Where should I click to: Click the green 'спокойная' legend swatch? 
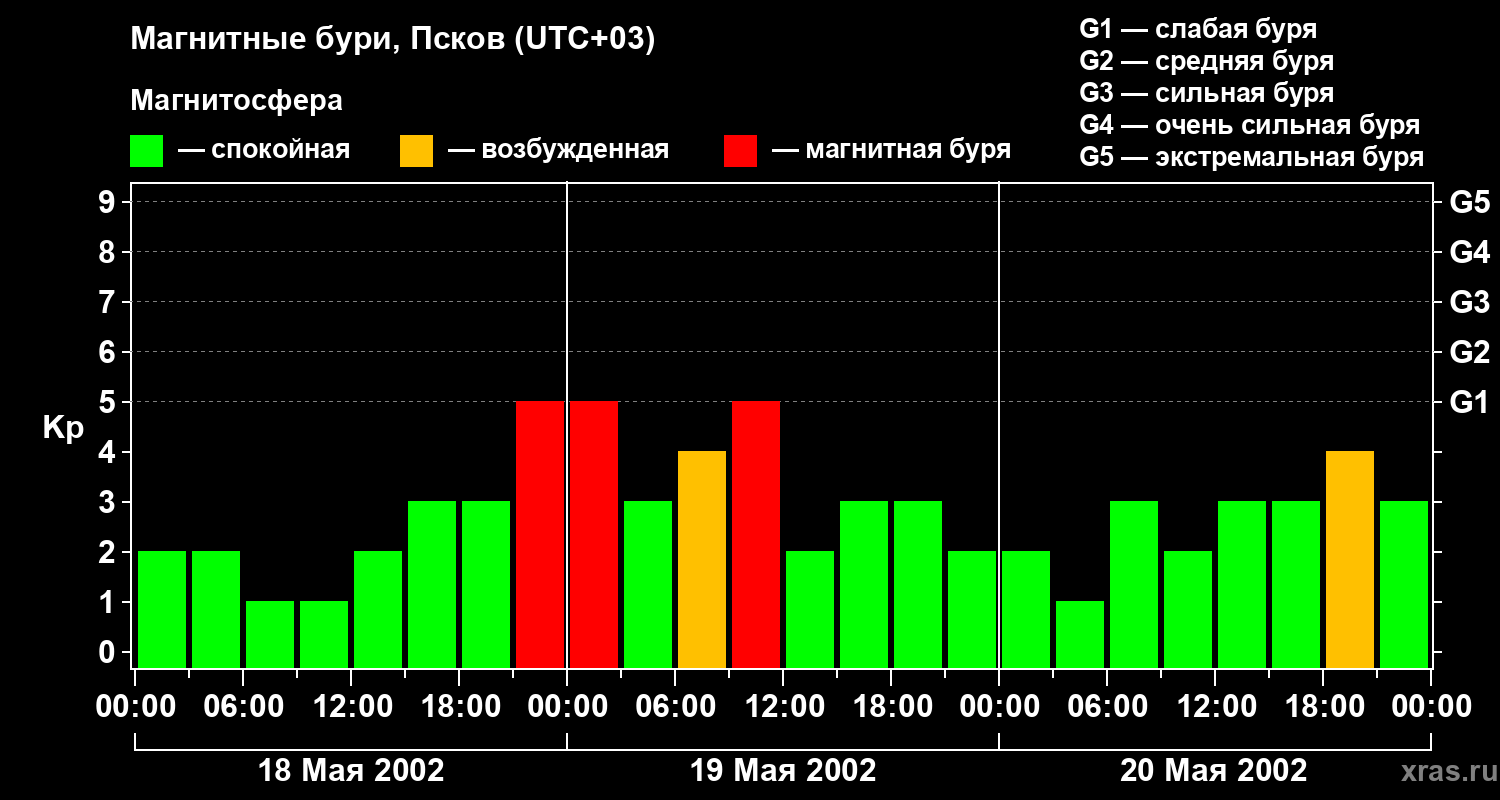coord(146,151)
